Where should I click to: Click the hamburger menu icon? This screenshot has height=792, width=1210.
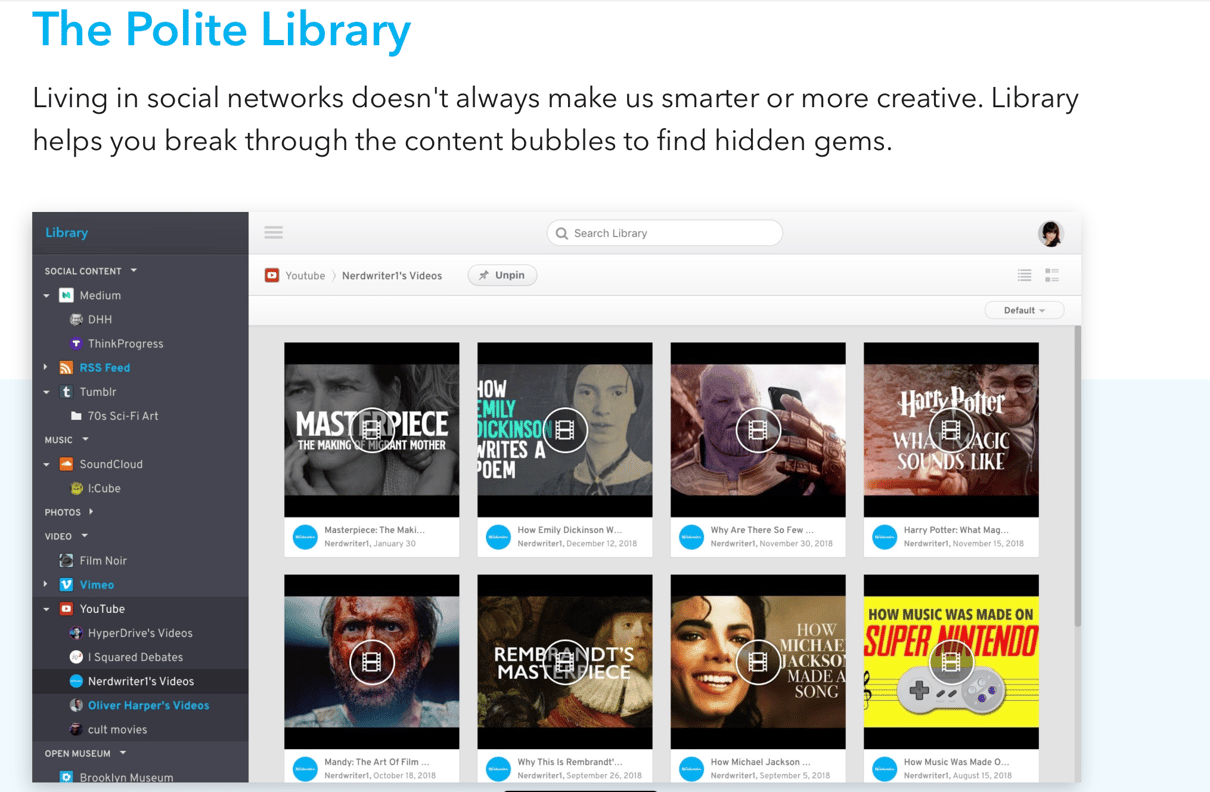273,232
